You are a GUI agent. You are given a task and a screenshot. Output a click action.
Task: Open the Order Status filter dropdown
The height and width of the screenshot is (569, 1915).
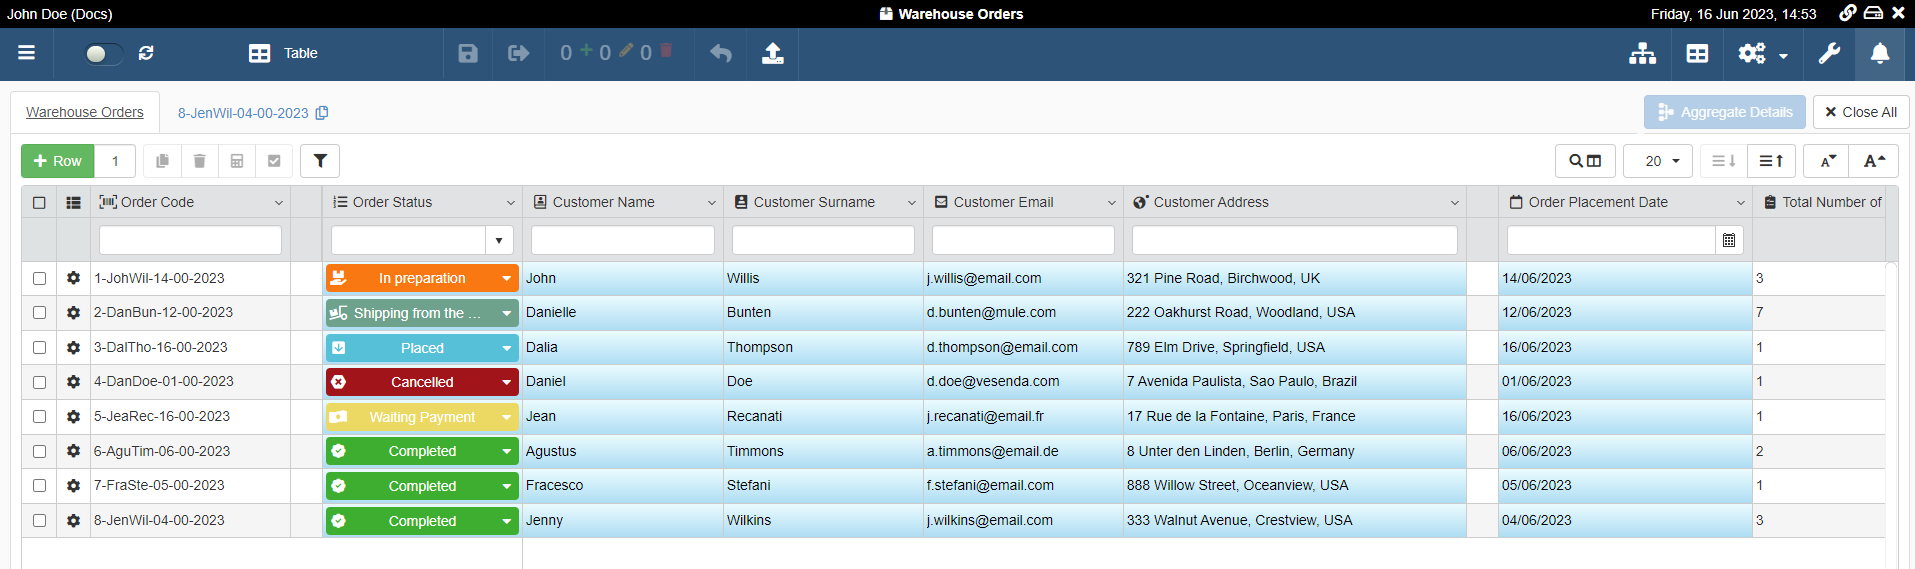click(499, 240)
